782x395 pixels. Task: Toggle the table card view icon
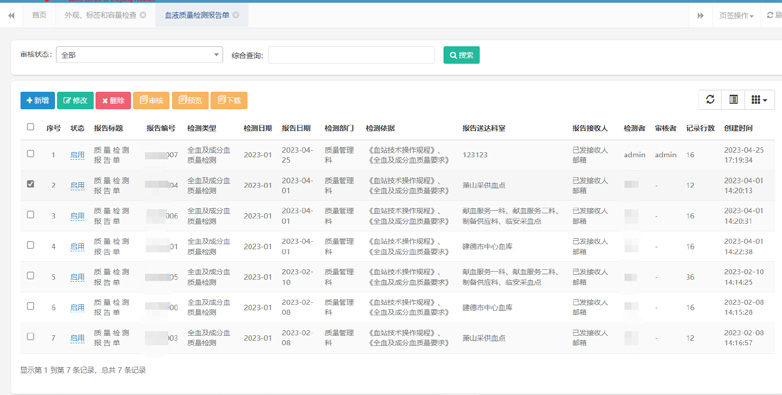[x=733, y=100]
